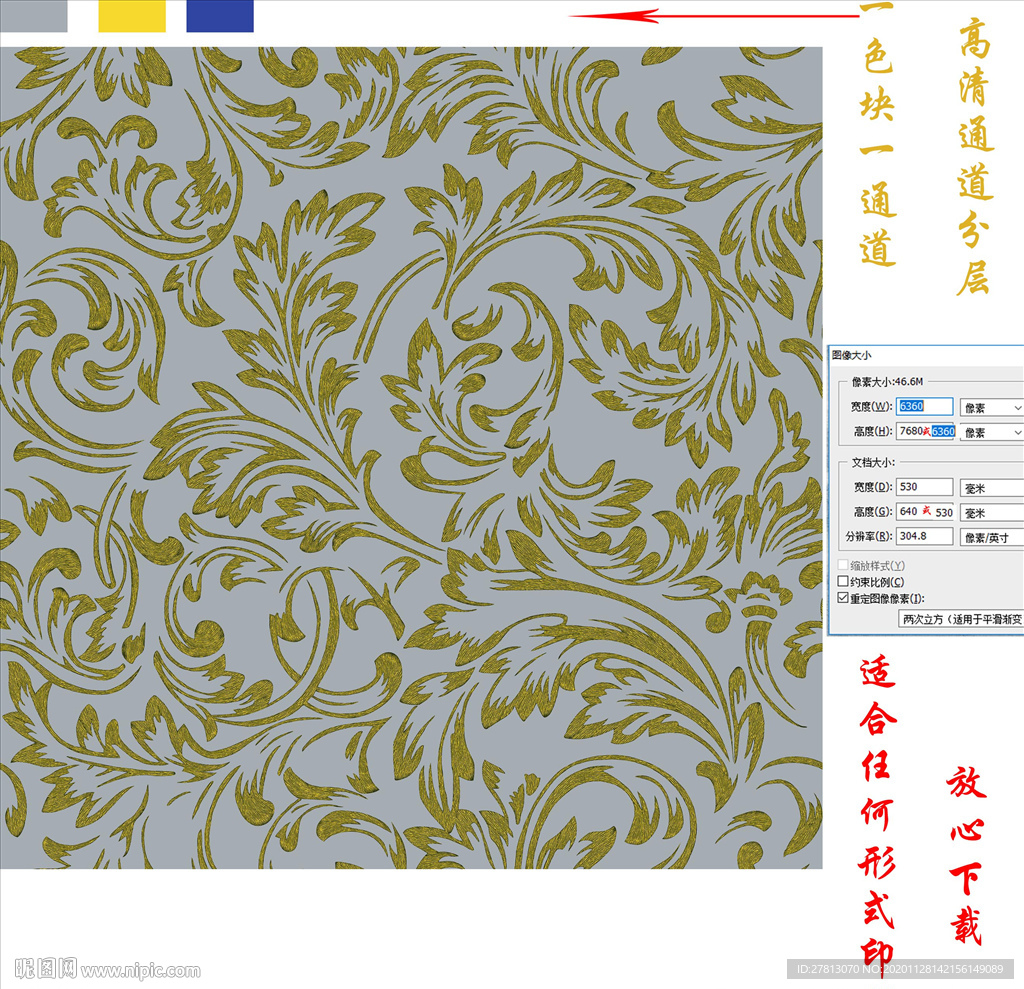The image size is (1024, 989).
Task: Toggle the 缩放样式 checkbox
Action: tap(843, 565)
